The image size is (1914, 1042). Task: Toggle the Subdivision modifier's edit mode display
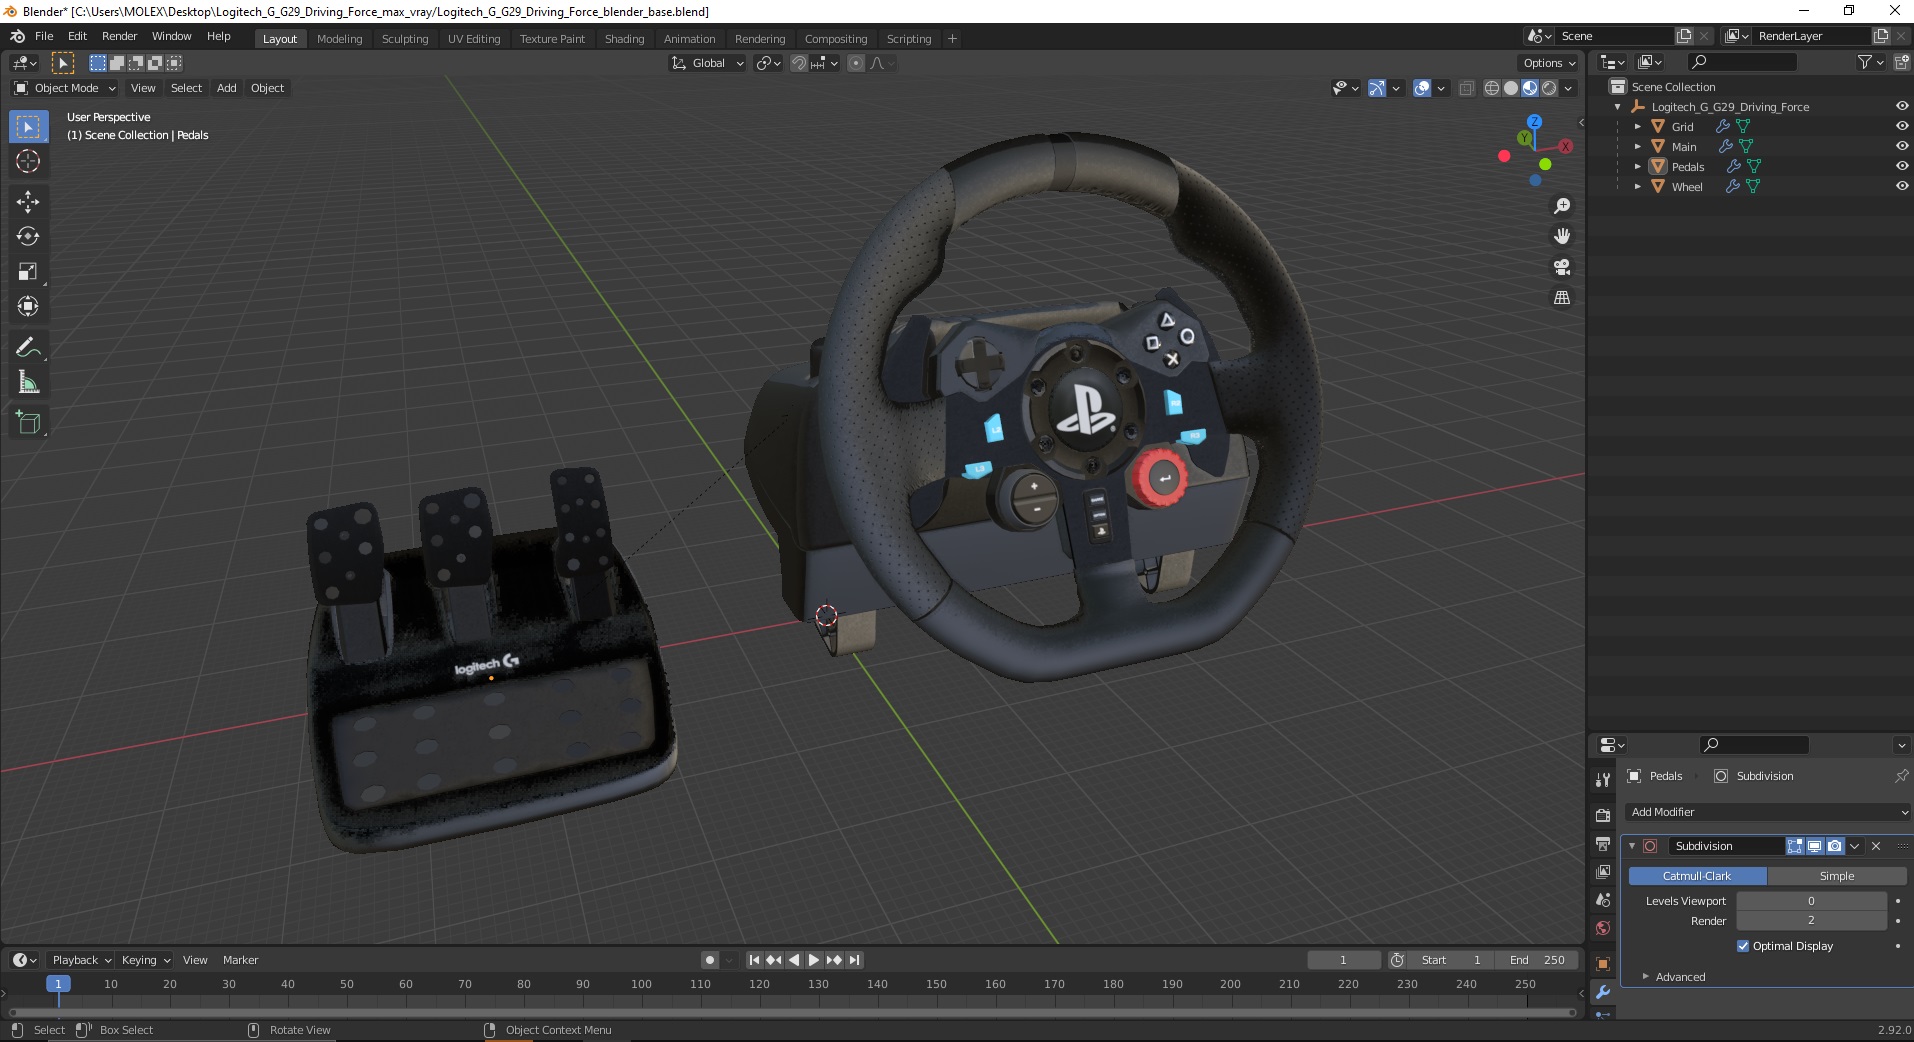click(1795, 846)
